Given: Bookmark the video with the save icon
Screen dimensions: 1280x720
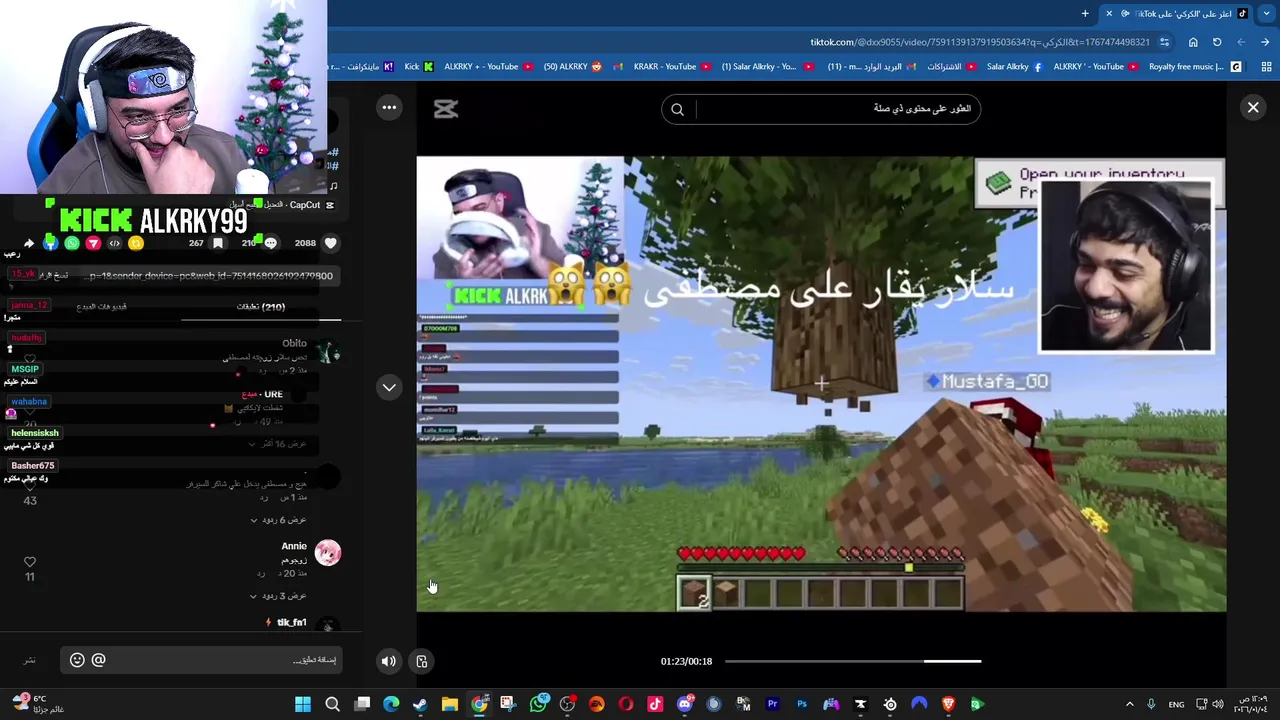Looking at the screenshot, I should click(218, 243).
